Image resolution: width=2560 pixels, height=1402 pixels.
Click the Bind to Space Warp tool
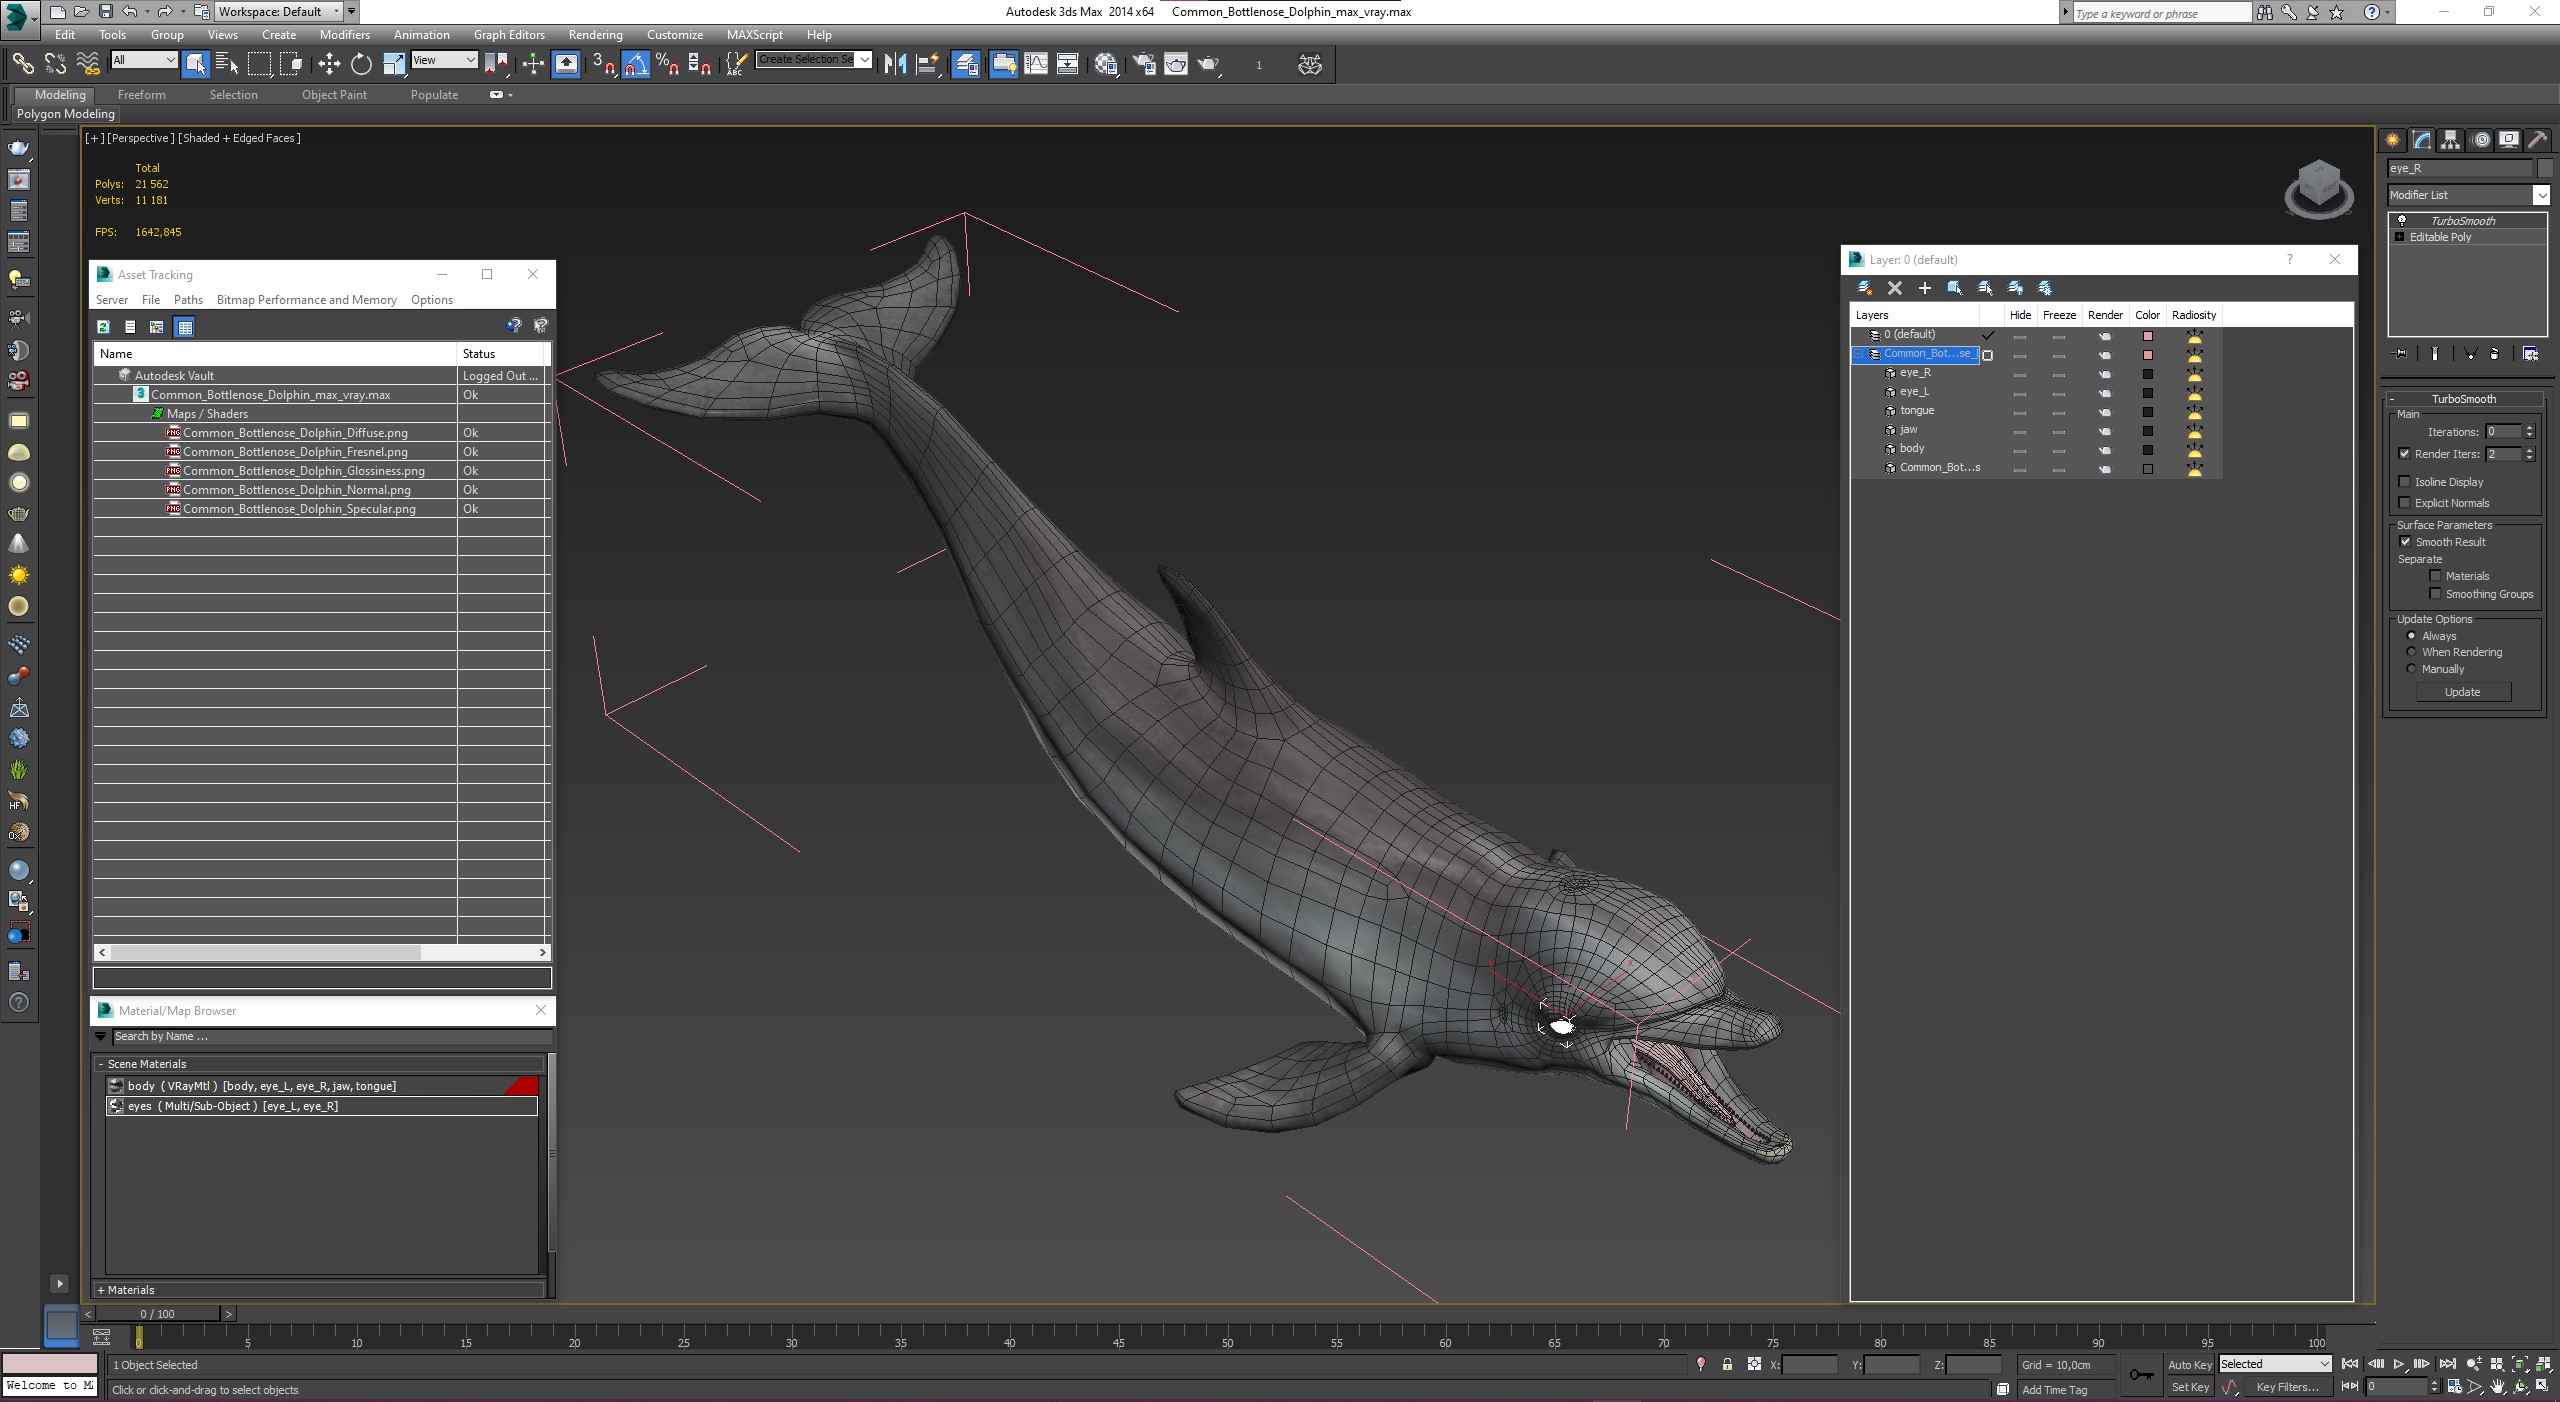[88, 64]
